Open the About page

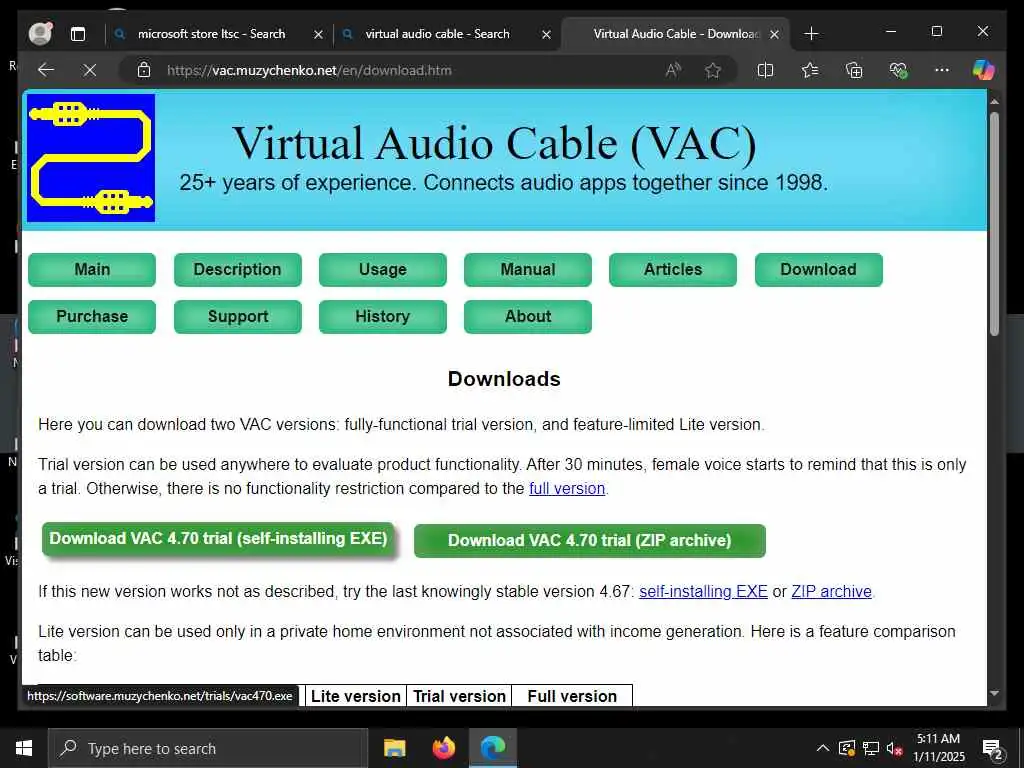(528, 317)
